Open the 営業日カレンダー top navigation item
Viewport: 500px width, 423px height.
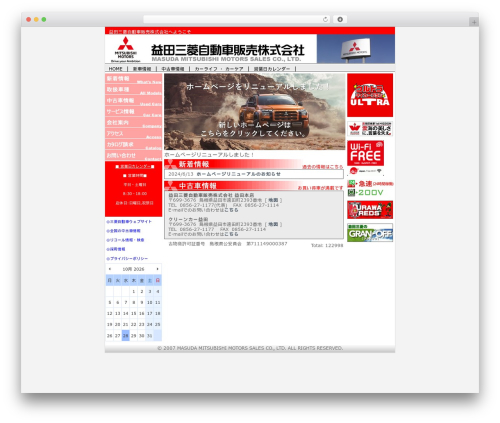point(272,69)
